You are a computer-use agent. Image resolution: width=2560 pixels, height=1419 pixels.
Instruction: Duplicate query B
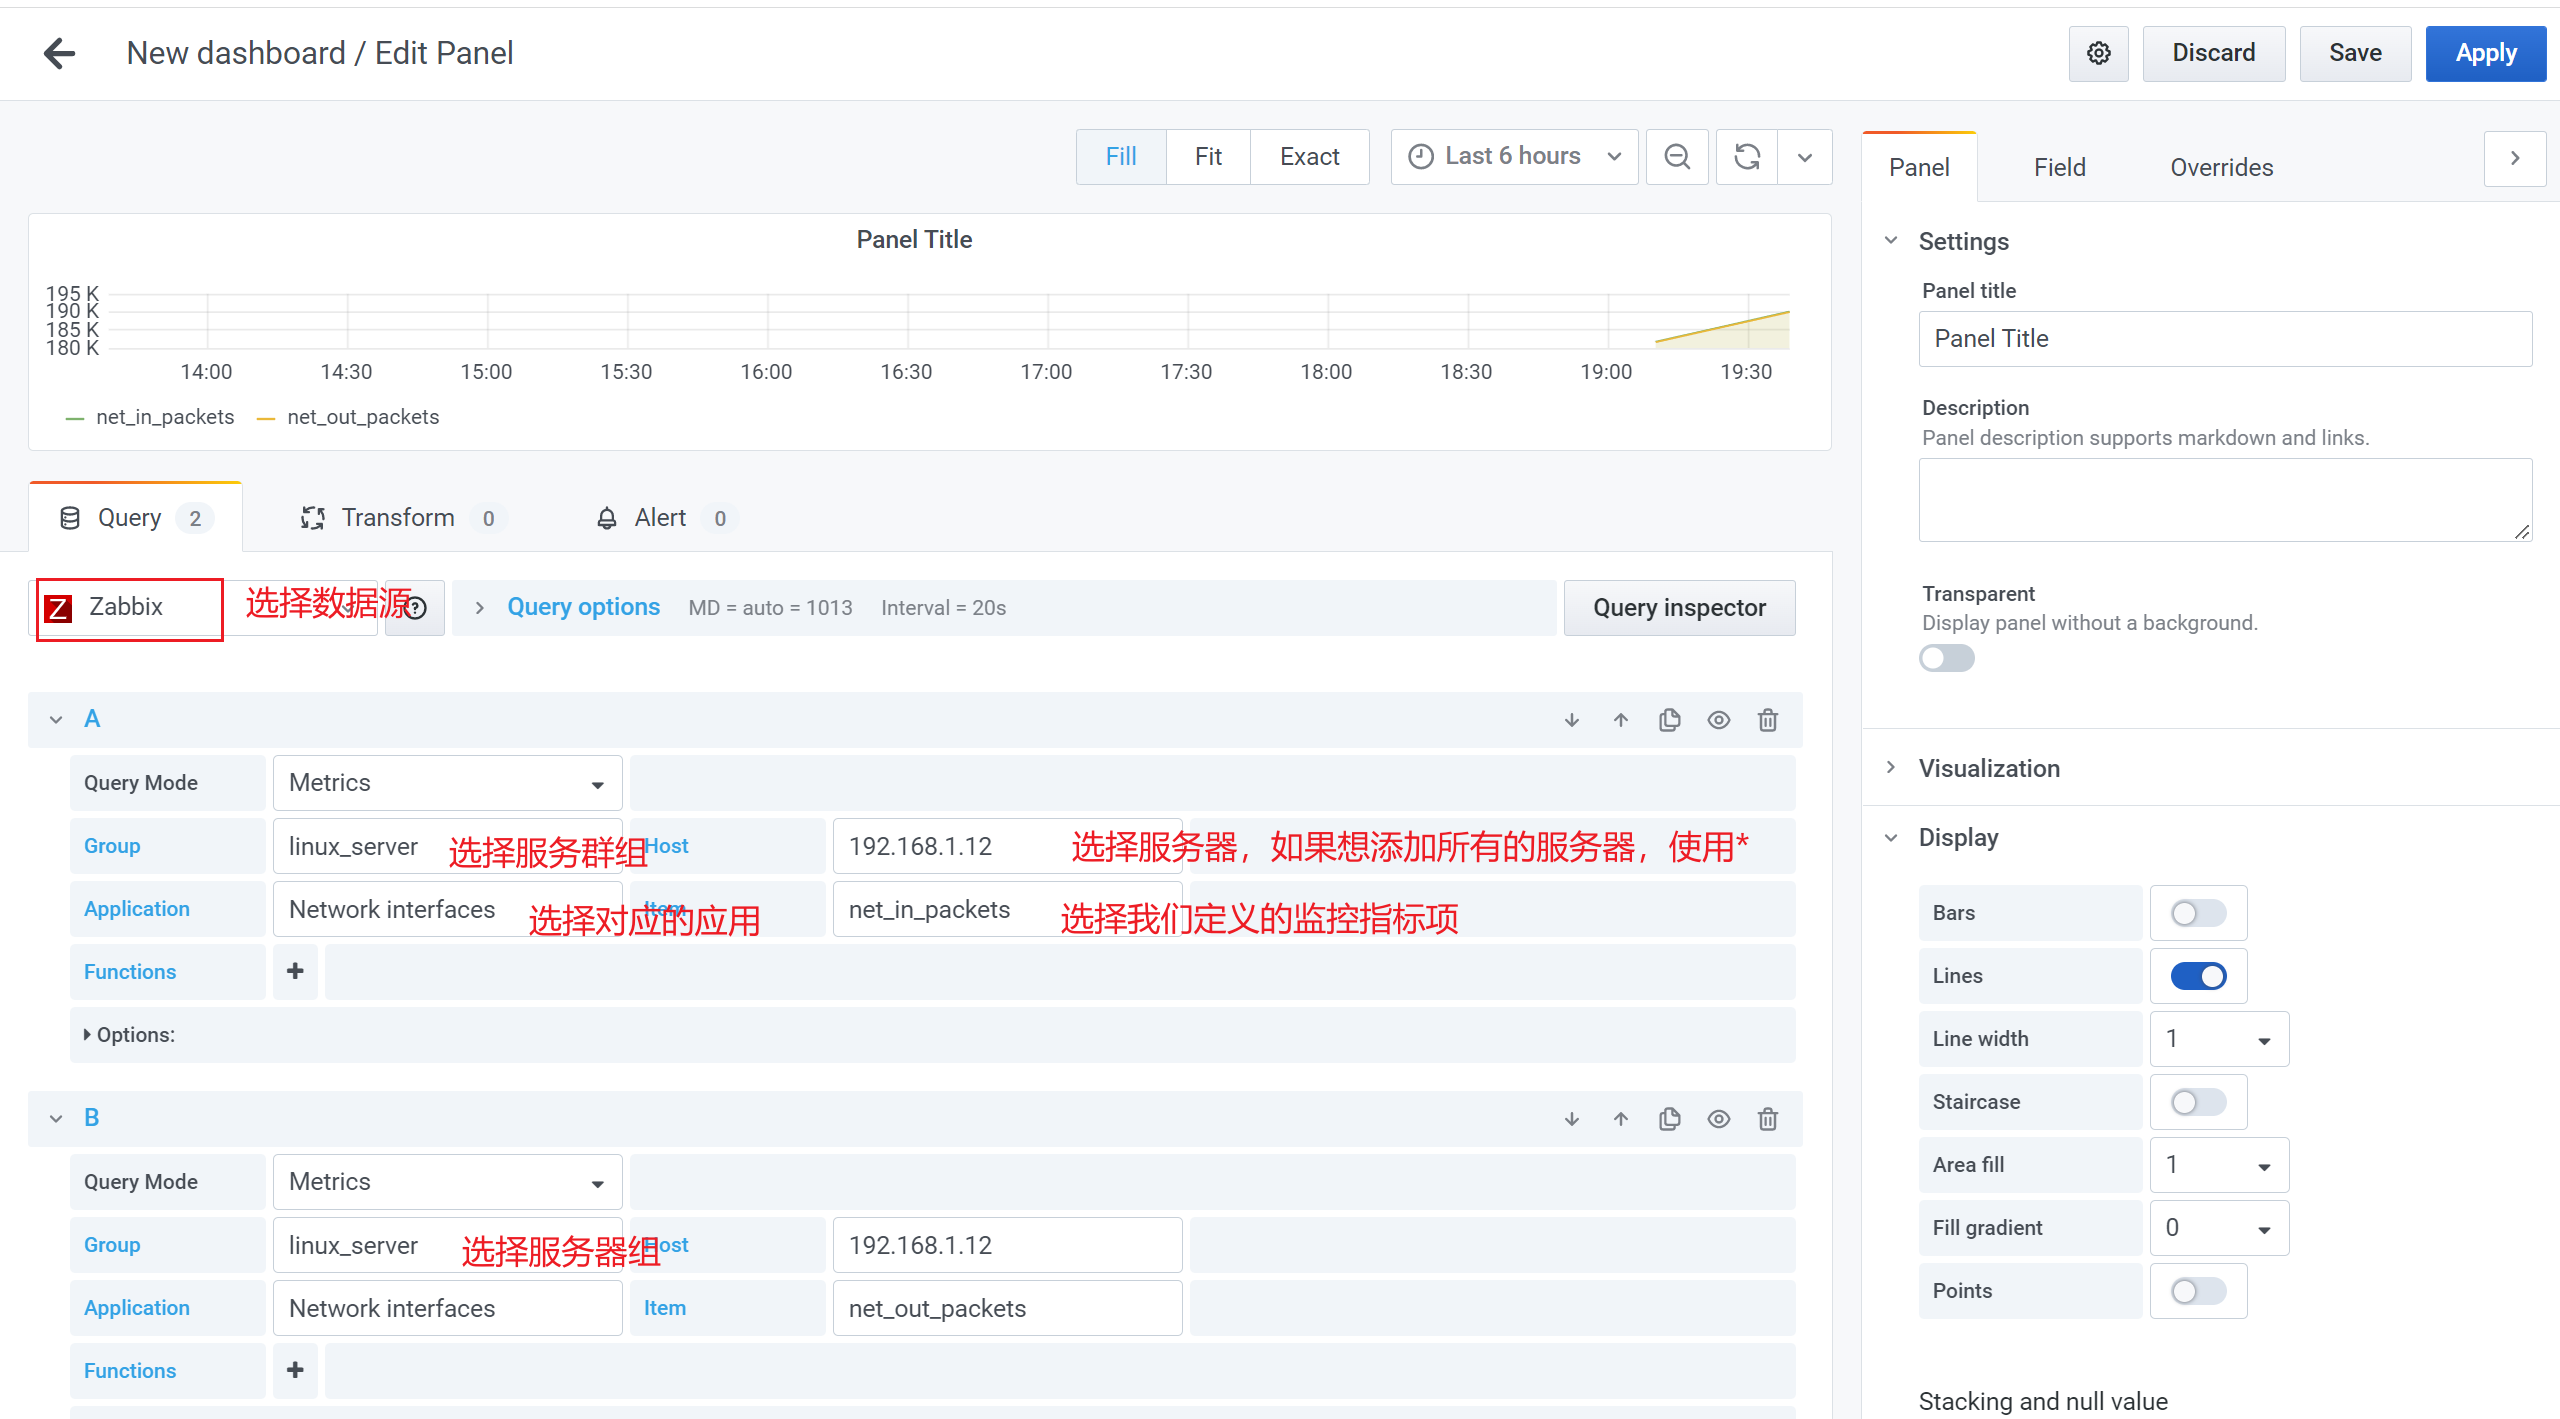pos(1670,1119)
